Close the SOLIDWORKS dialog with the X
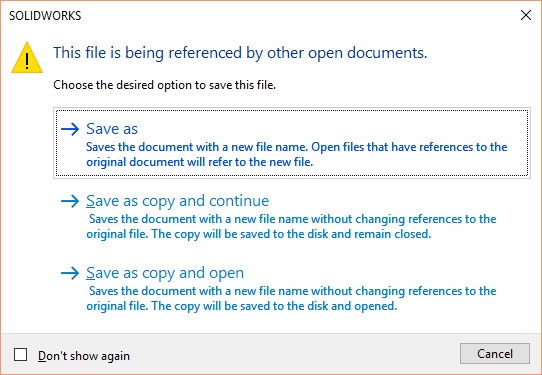The image size is (542, 375). [526, 15]
